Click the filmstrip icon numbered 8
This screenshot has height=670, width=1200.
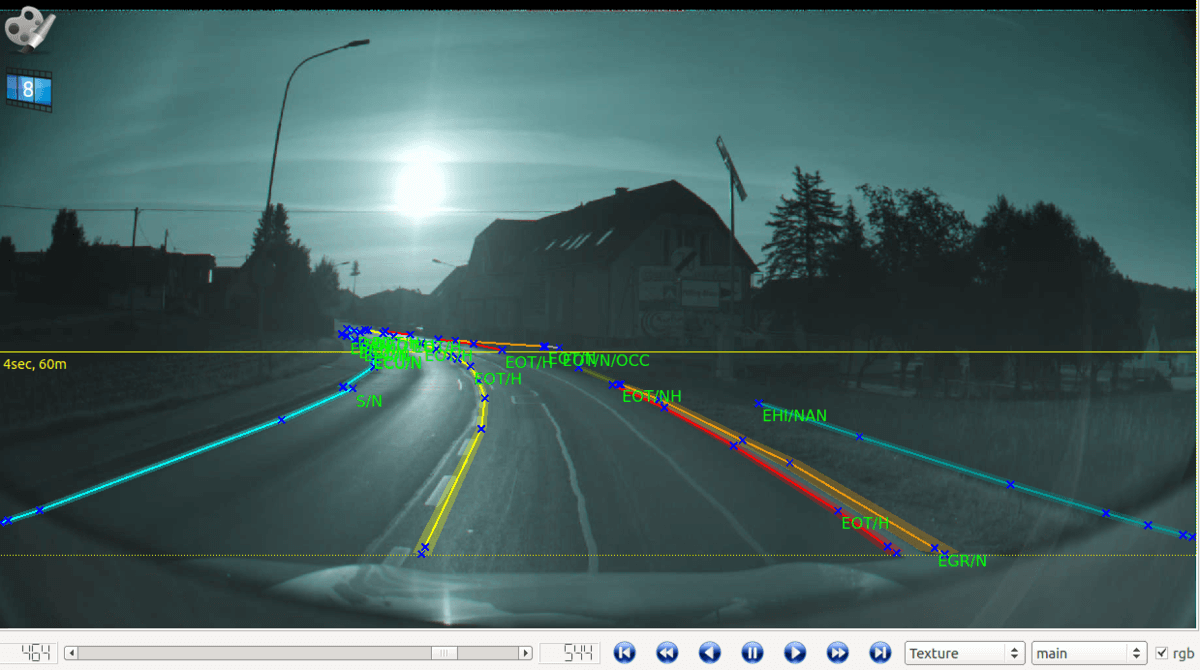tap(29, 90)
